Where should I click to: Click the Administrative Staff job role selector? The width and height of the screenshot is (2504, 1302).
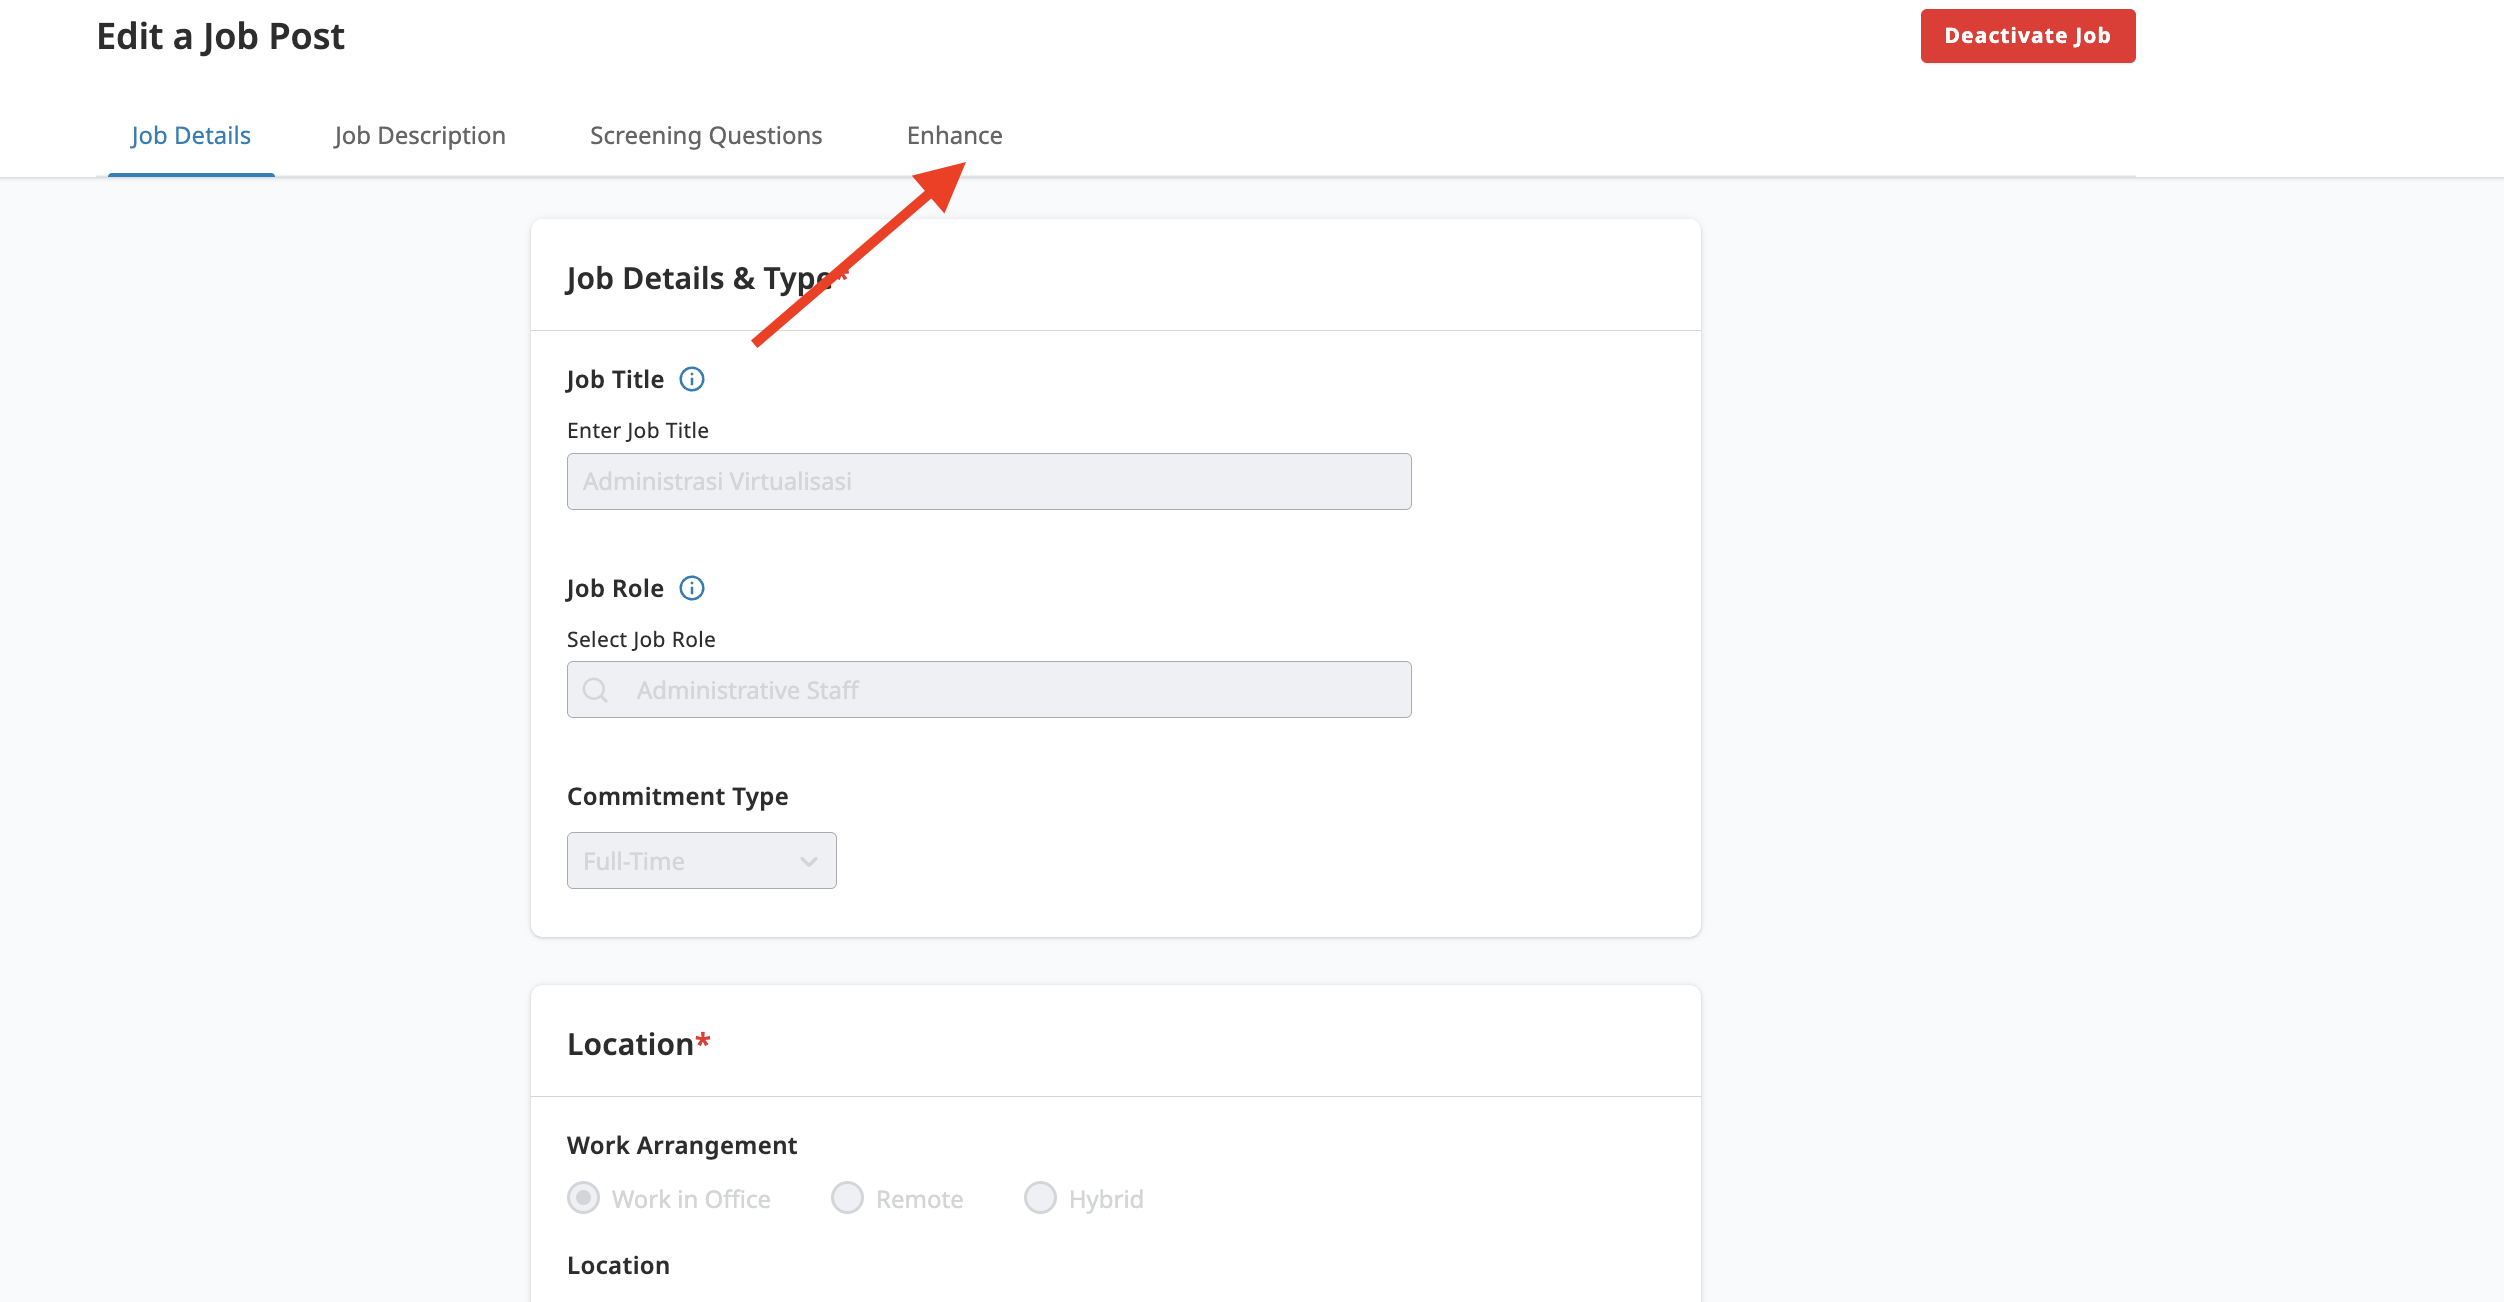(x=988, y=689)
